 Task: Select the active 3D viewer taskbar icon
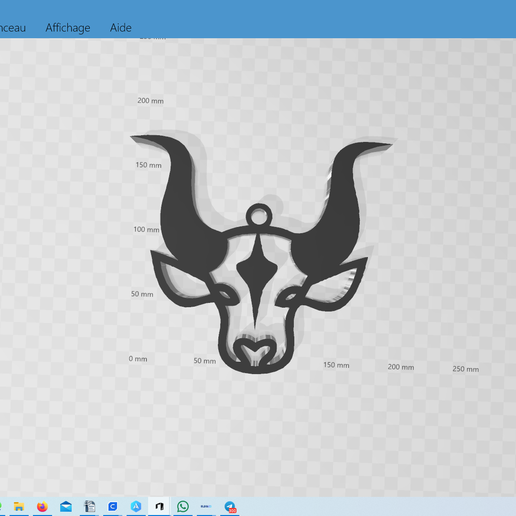(159, 507)
